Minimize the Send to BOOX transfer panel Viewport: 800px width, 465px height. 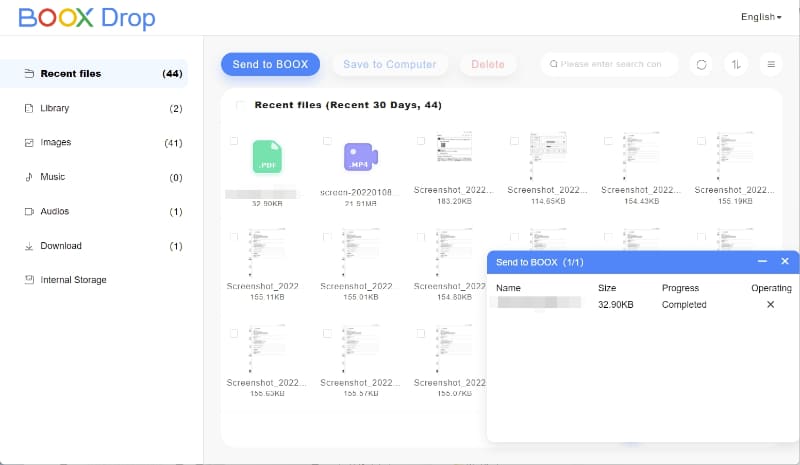762,261
